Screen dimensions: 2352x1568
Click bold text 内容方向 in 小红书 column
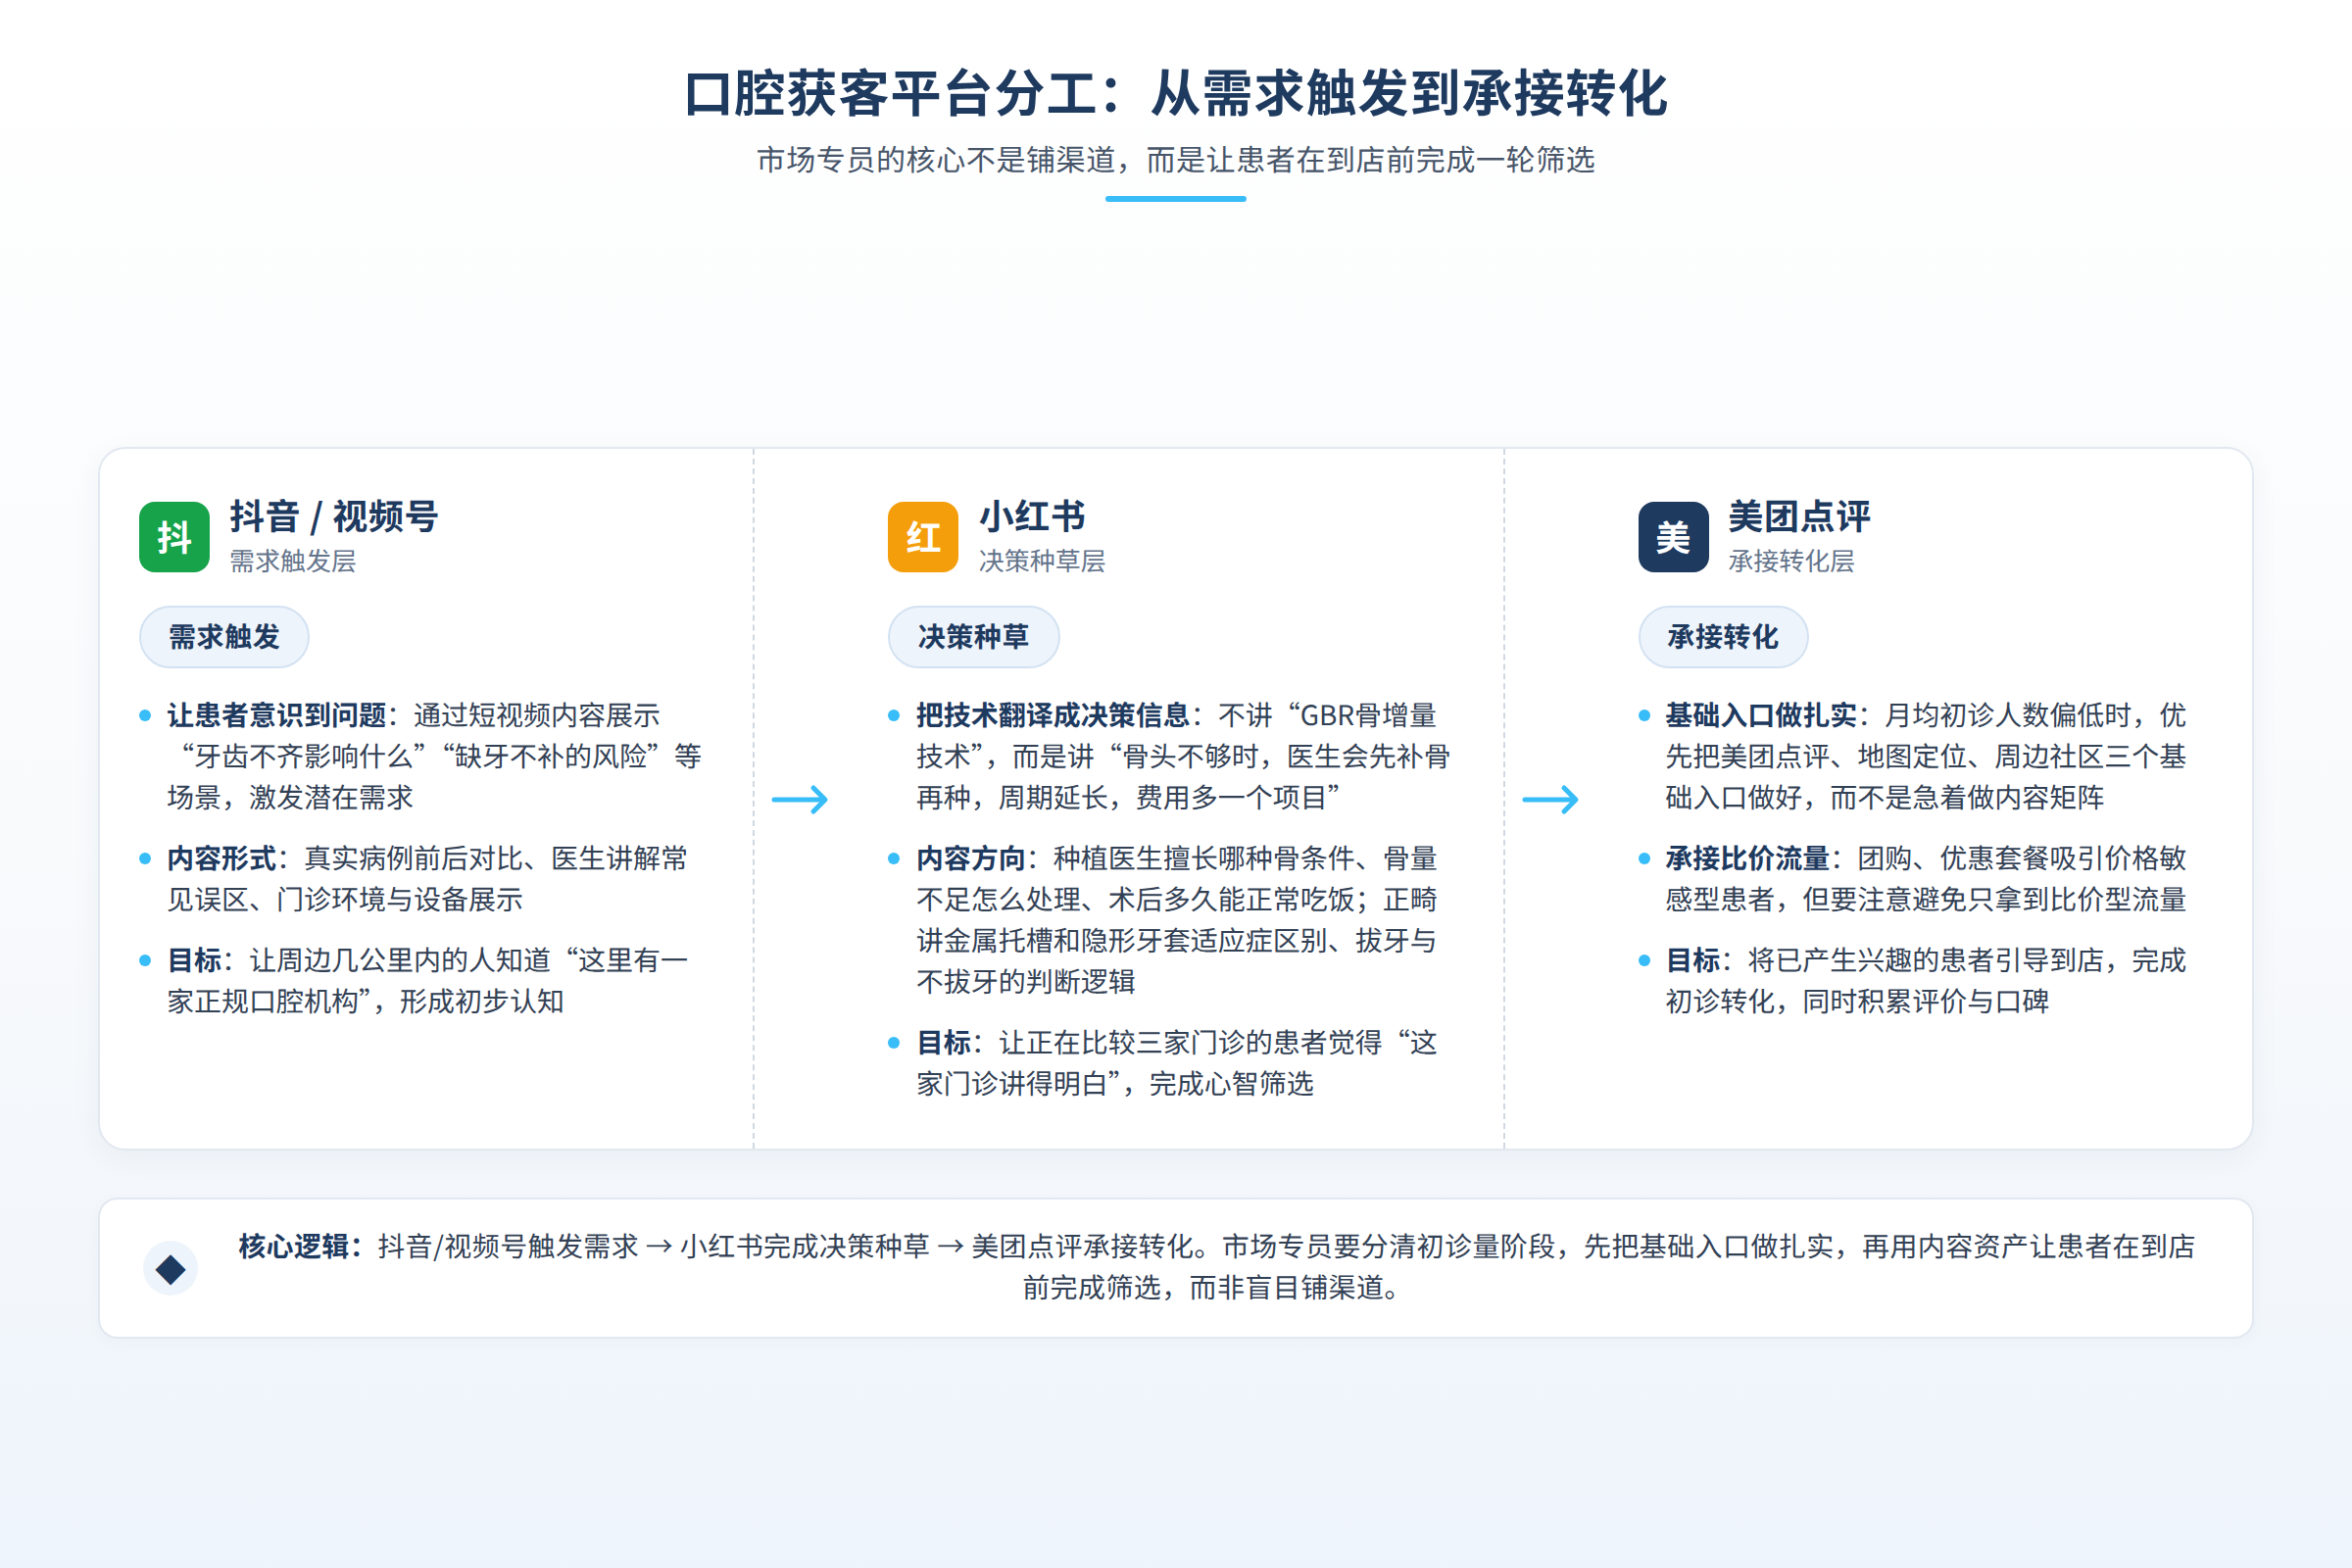tap(971, 858)
